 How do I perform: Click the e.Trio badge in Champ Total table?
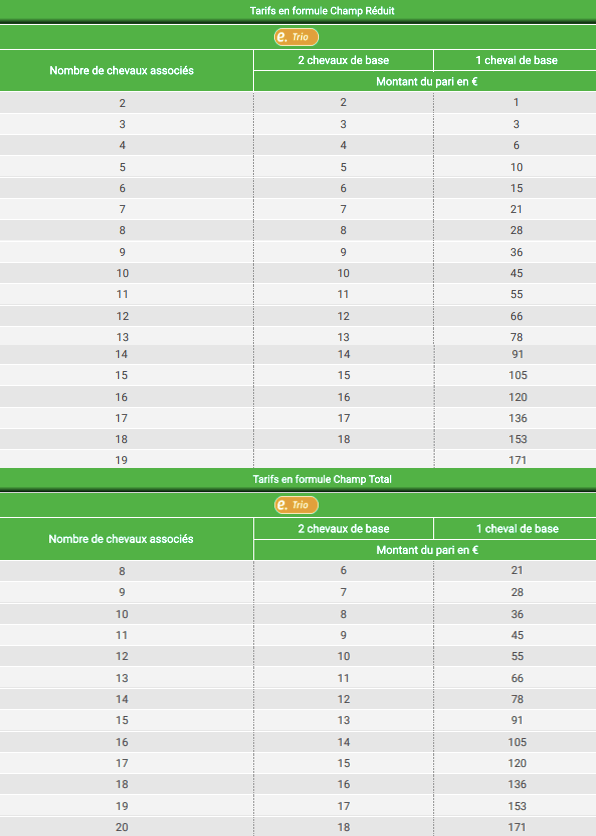click(296, 505)
